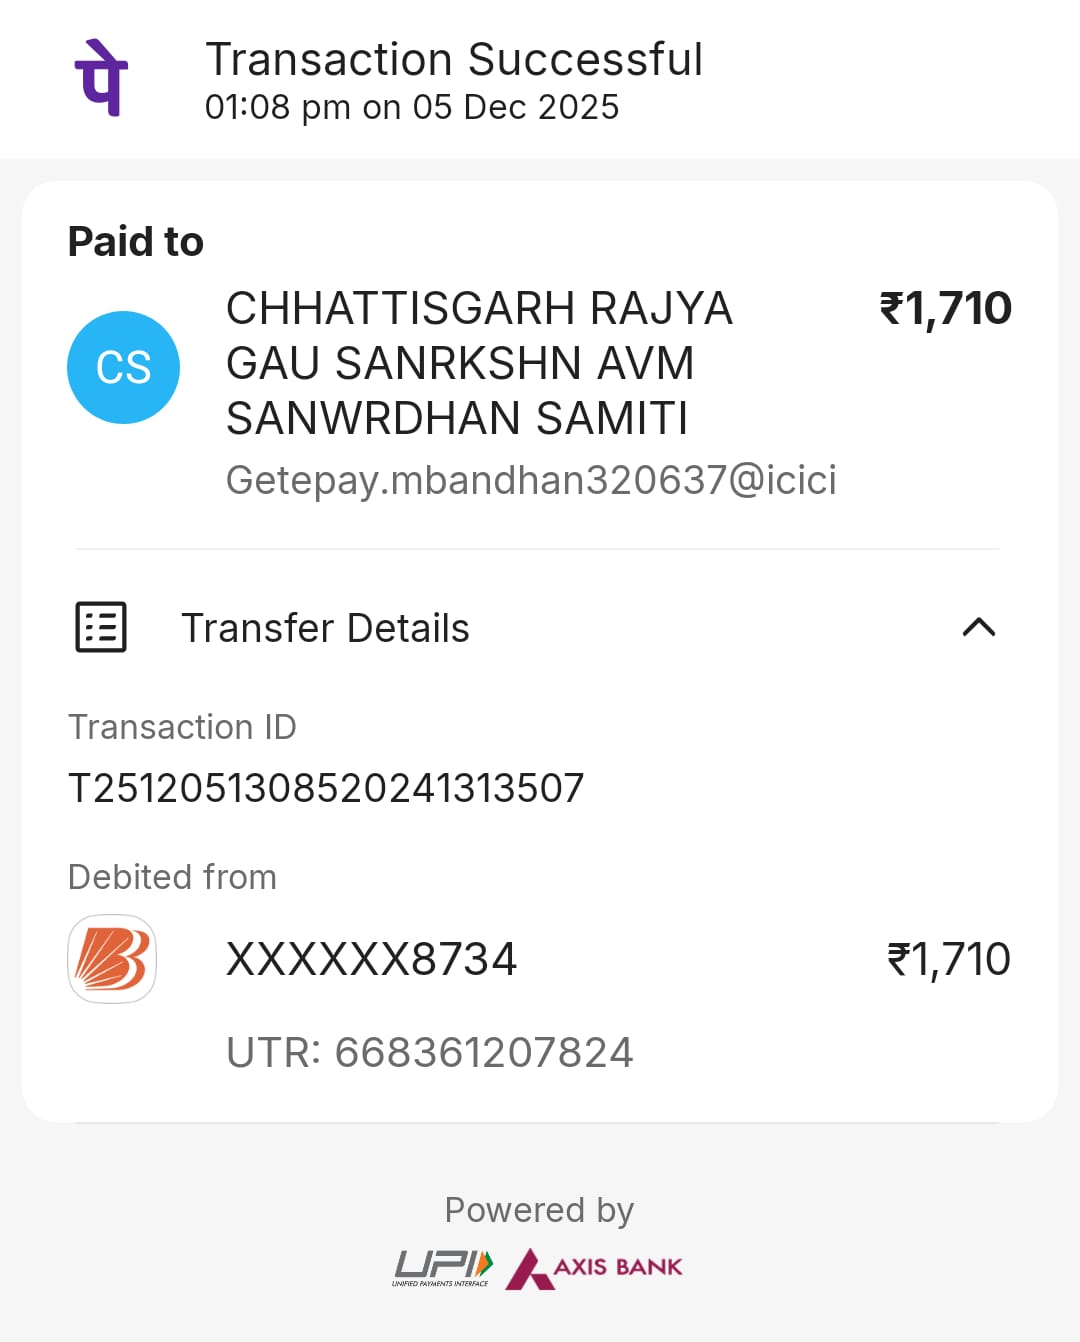The height and width of the screenshot is (1342, 1080).
Task: Click the Debited from label
Action: pos(172,877)
